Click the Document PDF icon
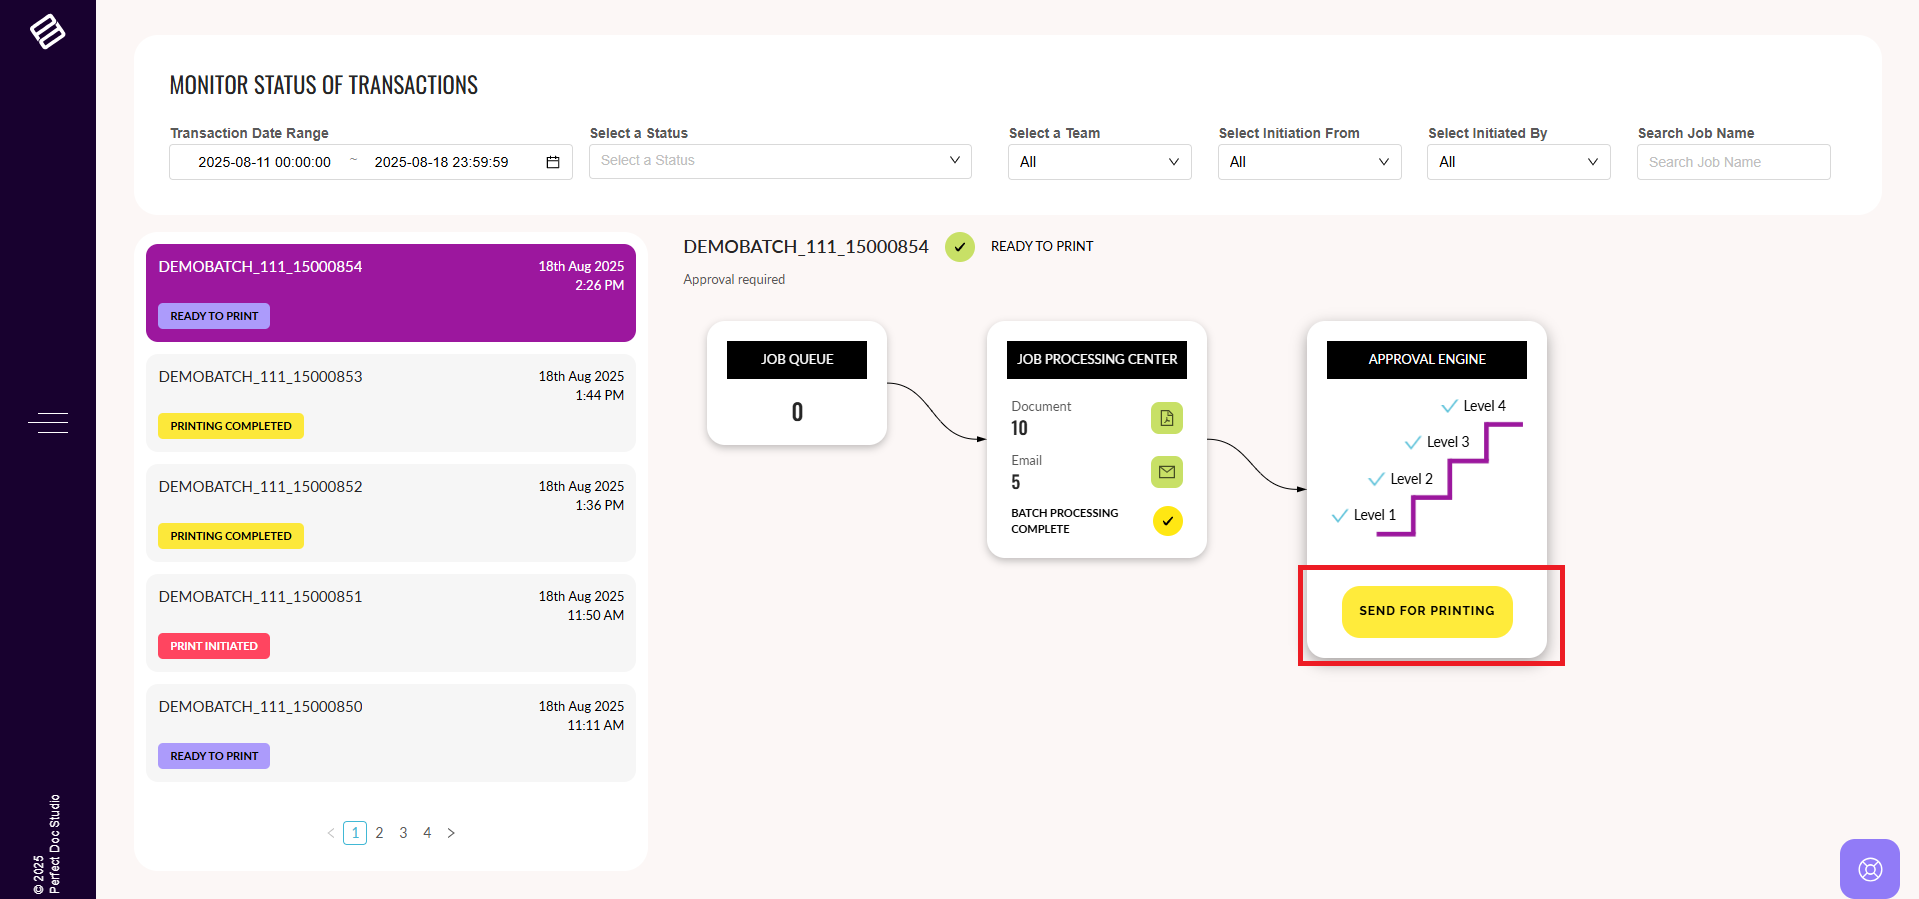 coord(1166,418)
